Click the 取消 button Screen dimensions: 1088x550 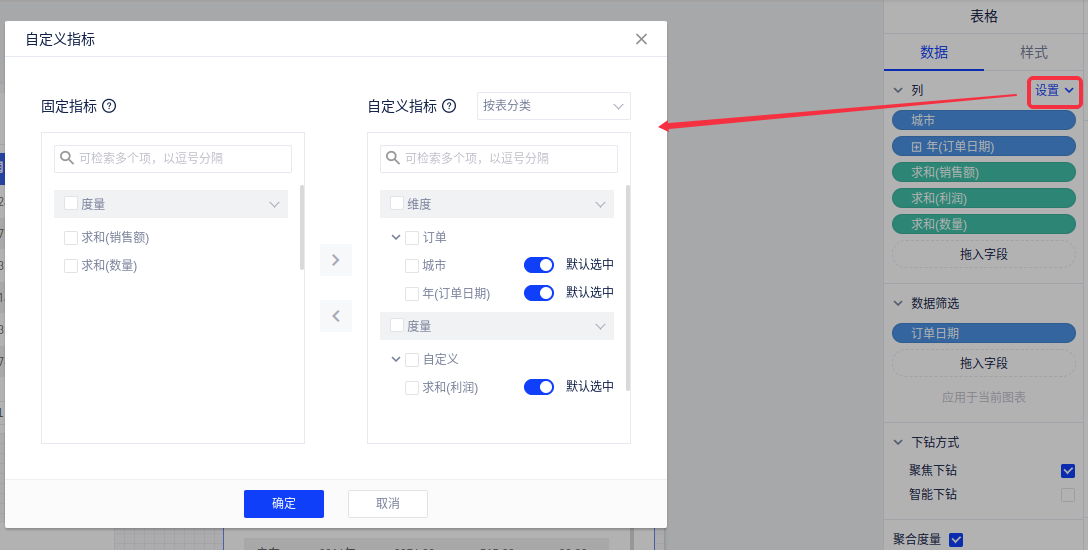pyautogui.click(x=388, y=504)
